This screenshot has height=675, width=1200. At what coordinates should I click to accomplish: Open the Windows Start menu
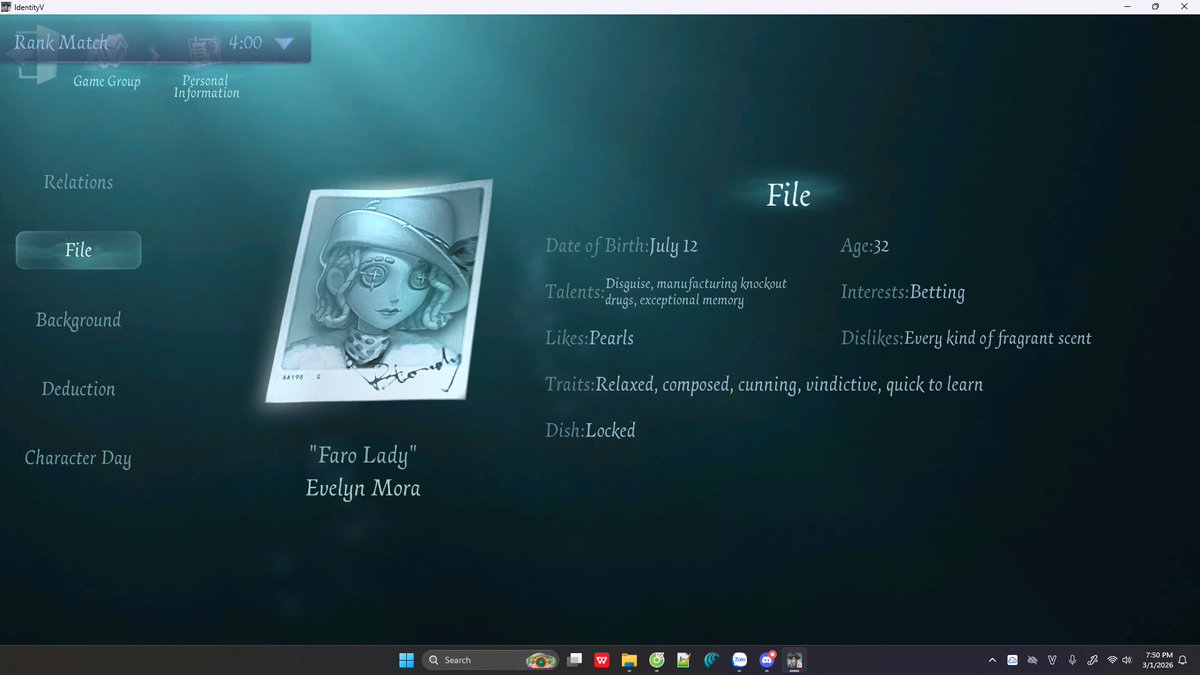(x=406, y=660)
